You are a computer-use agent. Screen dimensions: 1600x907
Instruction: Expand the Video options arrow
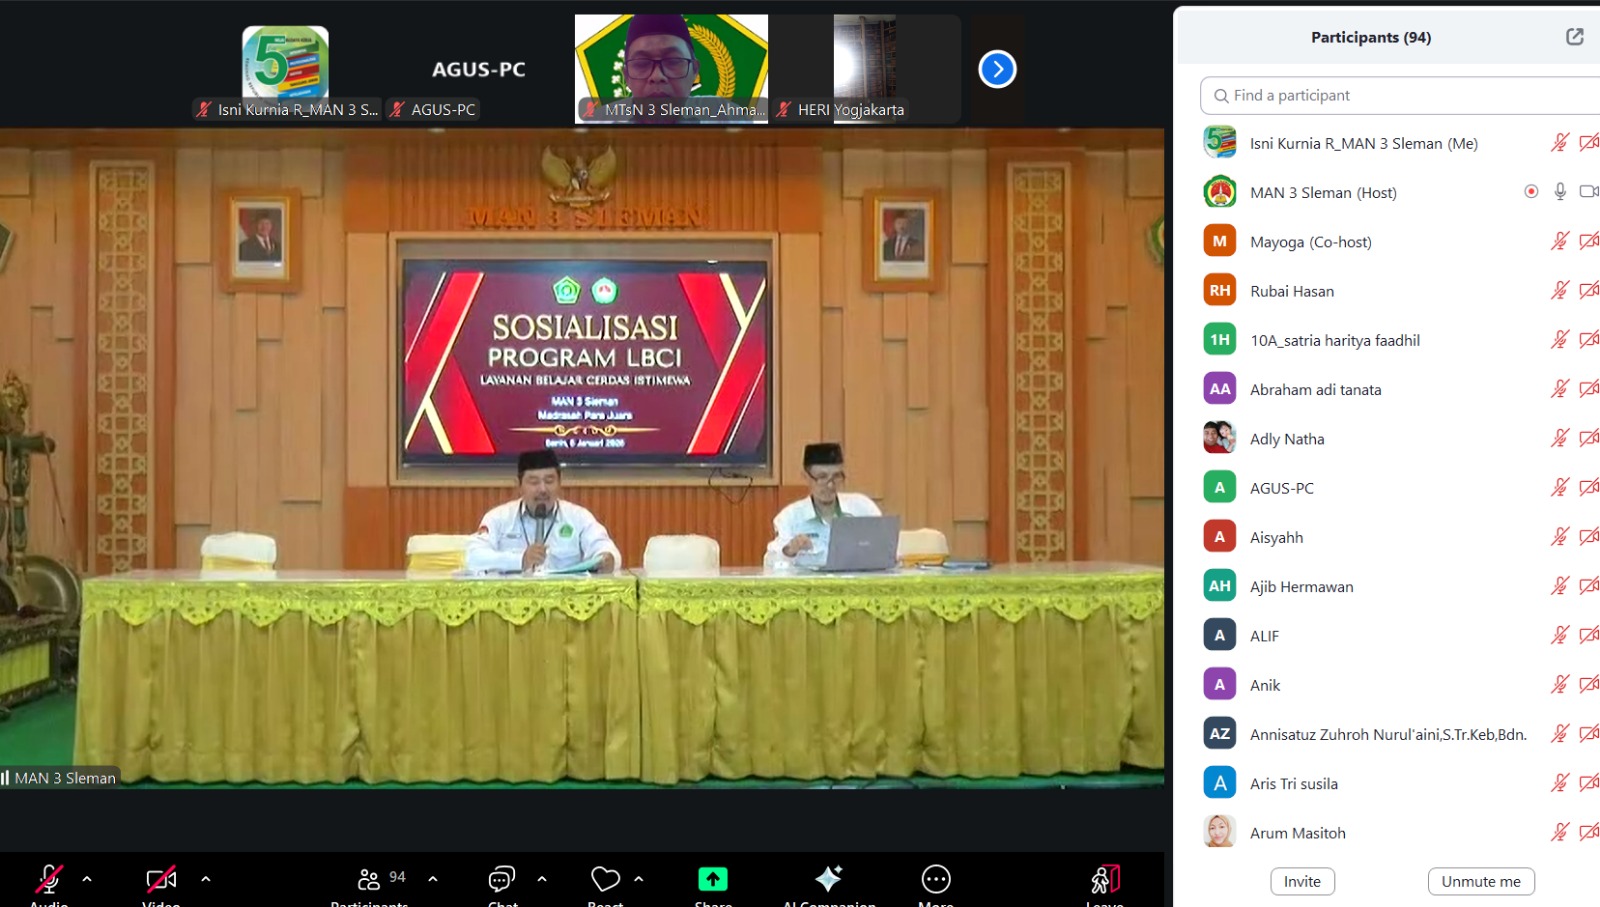[206, 879]
